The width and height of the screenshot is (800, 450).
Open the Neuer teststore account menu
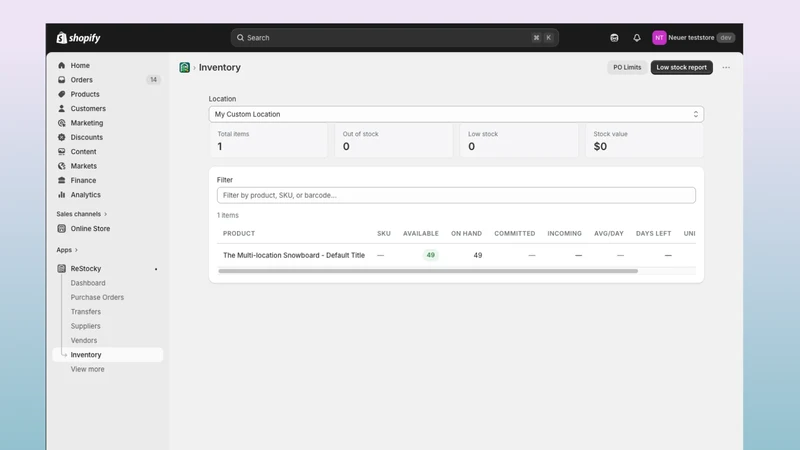click(693, 38)
